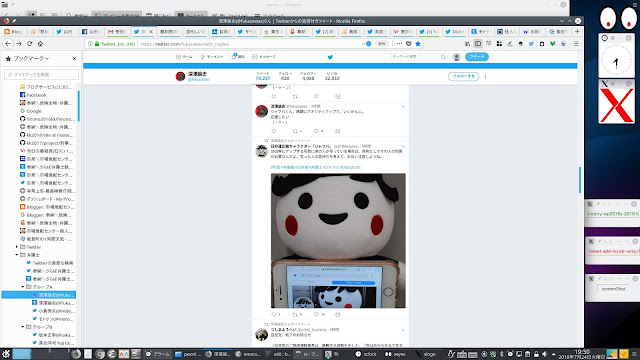Open a new tab with the plus button
640x360 pixels.
click(577, 31)
